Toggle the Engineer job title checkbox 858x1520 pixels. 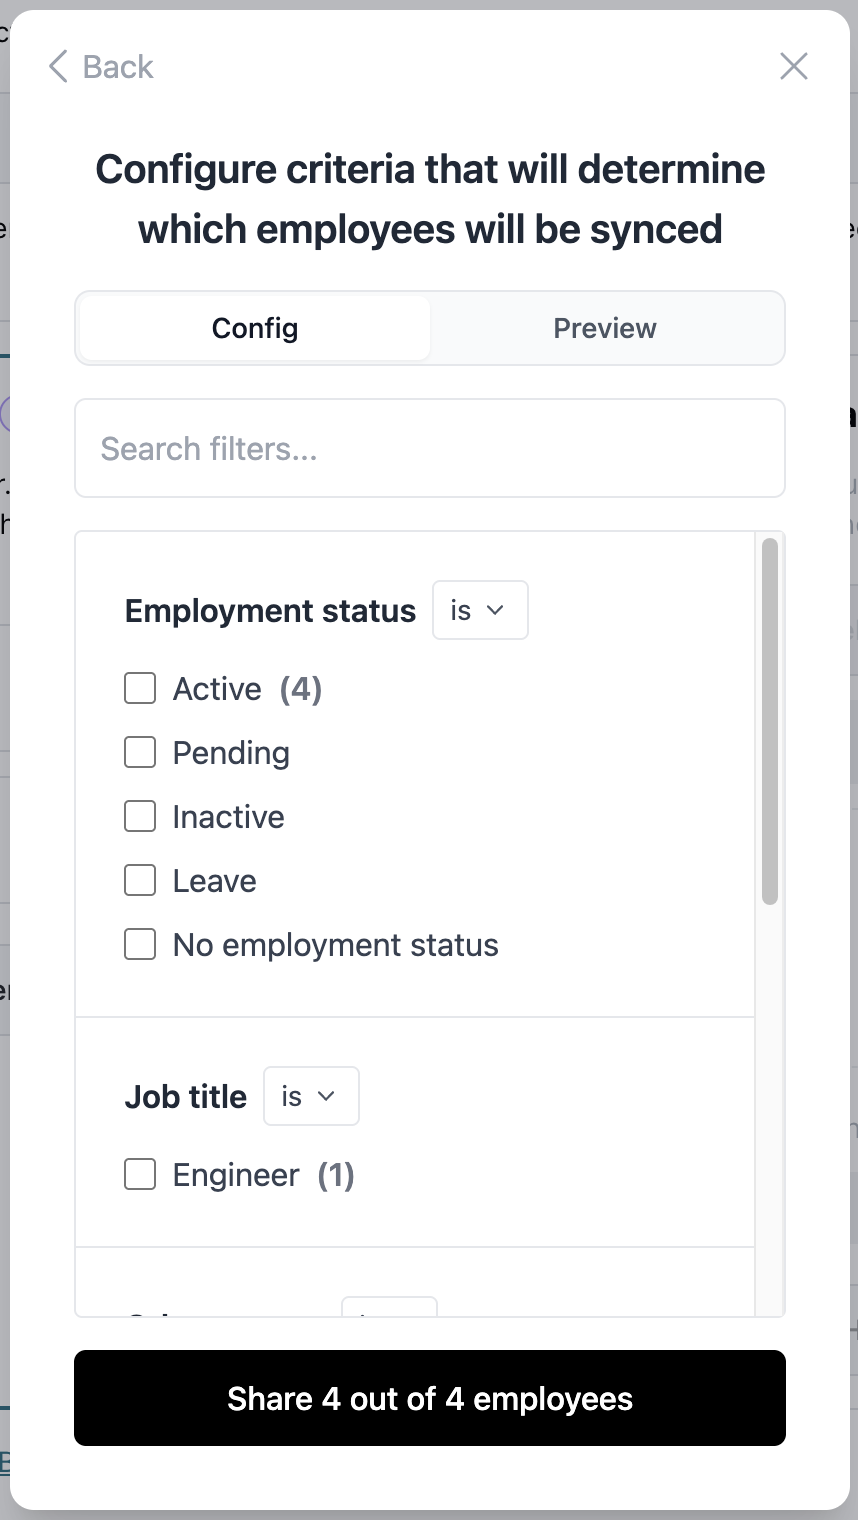click(x=140, y=1175)
